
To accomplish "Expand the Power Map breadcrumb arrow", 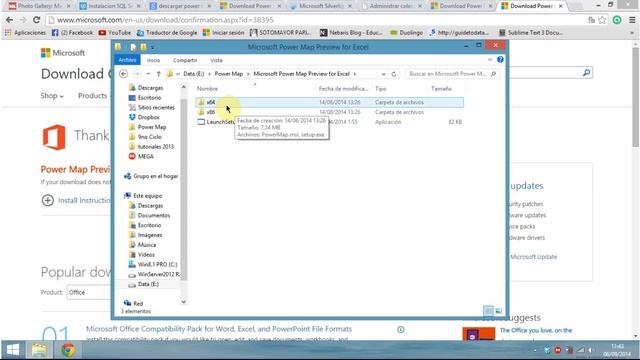I will 248,74.
